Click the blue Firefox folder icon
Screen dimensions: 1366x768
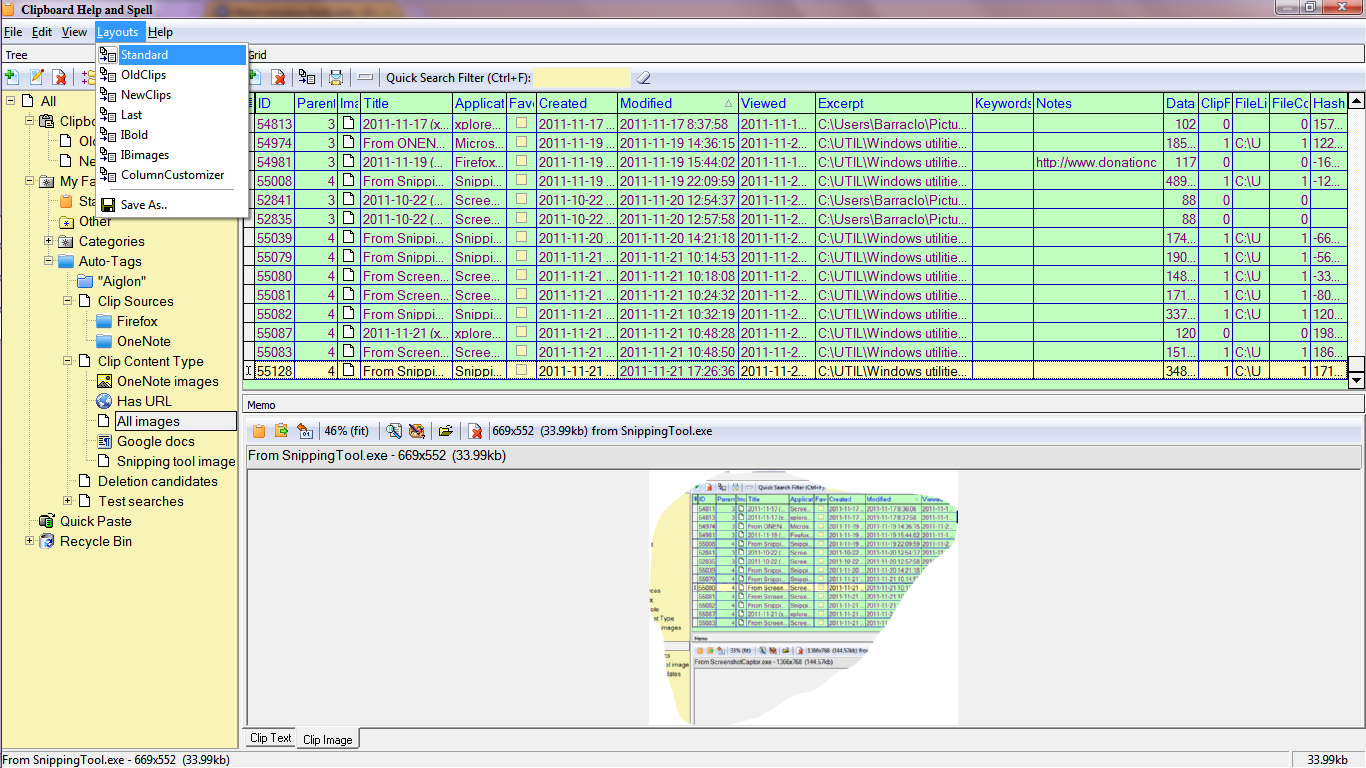104,321
